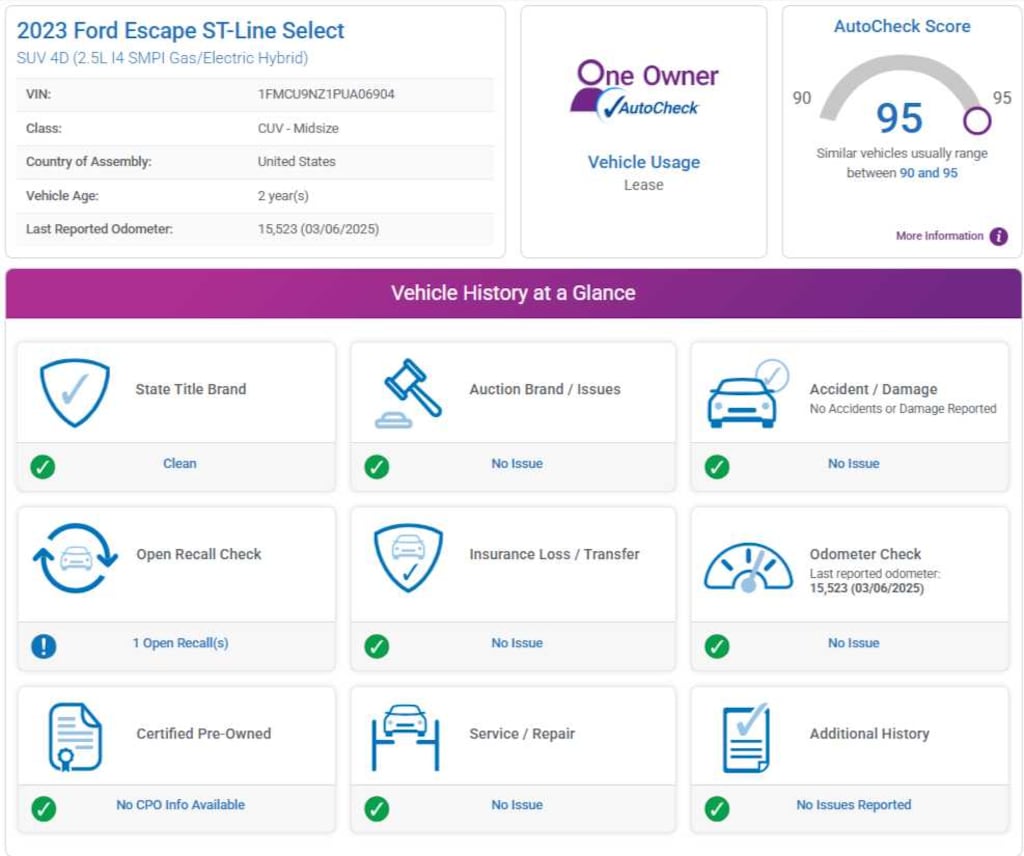Screen dimensions: 1024x856
Task: Click the State Title Brand shield icon
Action: [x=74, y=393]
